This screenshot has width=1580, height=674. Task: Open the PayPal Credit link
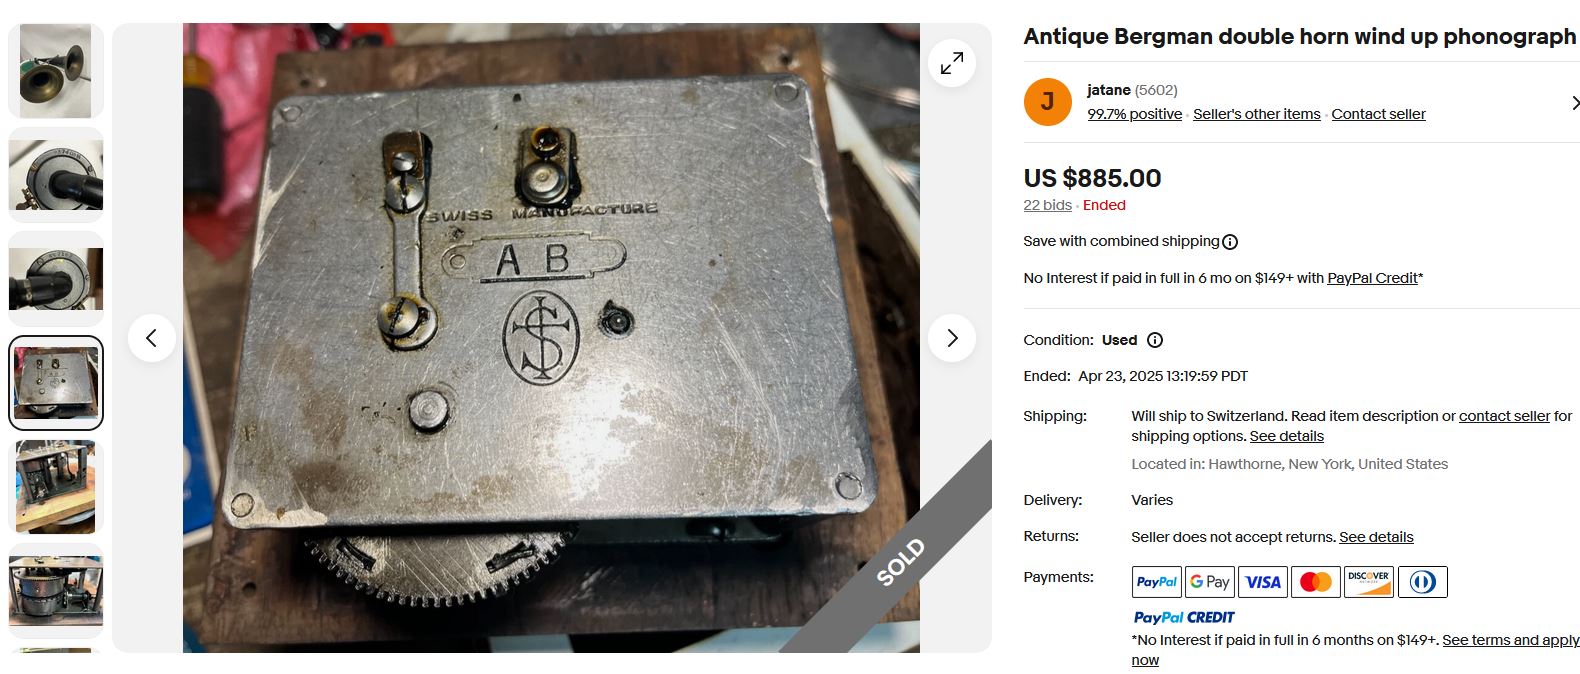1372,278
